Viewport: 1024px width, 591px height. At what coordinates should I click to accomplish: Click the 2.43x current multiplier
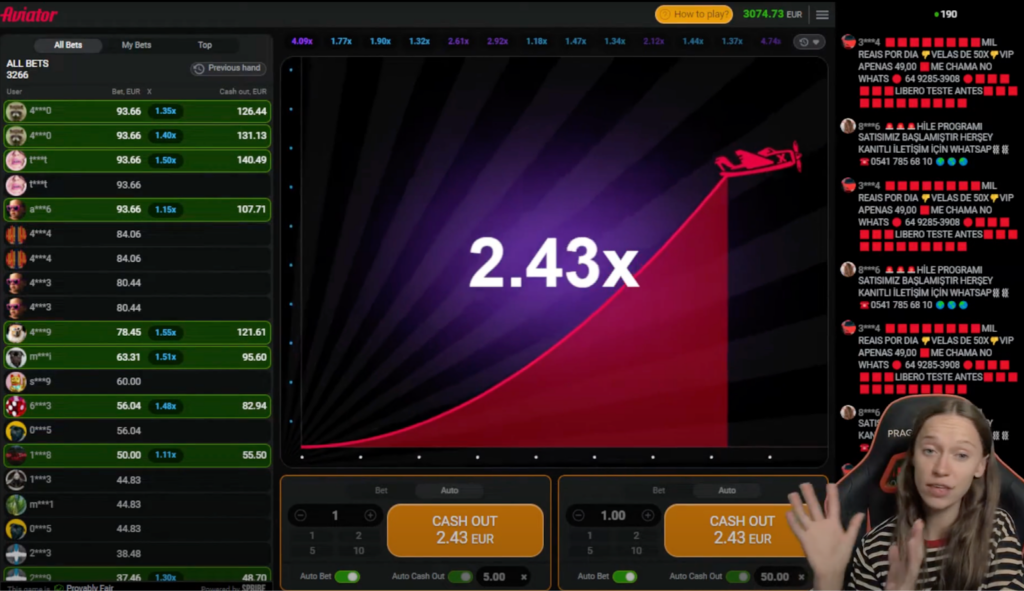coord(553,263)
